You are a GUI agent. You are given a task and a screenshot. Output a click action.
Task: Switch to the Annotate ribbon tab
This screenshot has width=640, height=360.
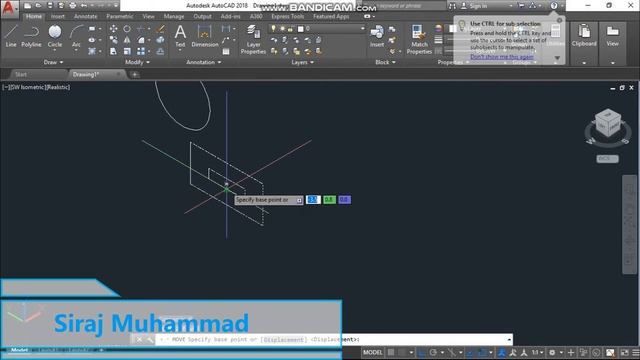[x=85, y=16]
